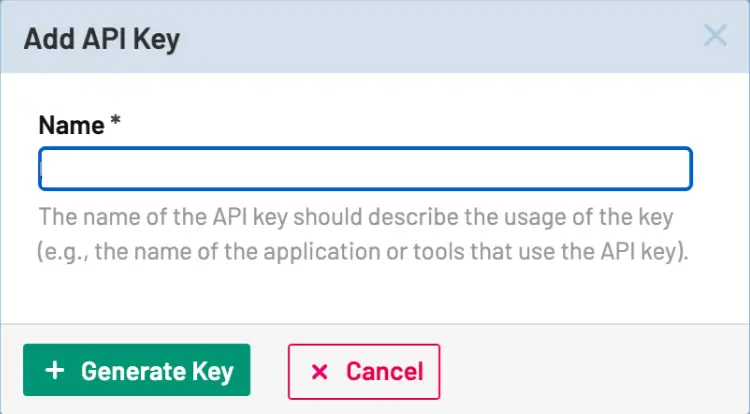The image size is (750, 414).
Task: Focus the Name text input field
Action: click(x=365, y=169)
